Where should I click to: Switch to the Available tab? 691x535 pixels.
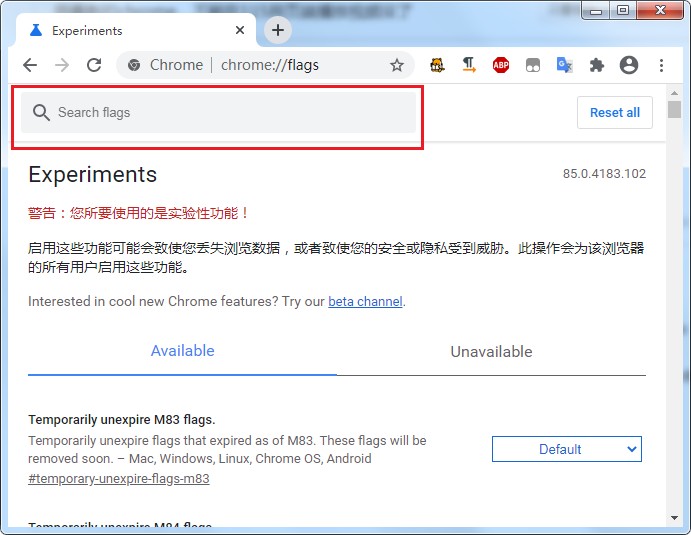click(x=182, y=351)
